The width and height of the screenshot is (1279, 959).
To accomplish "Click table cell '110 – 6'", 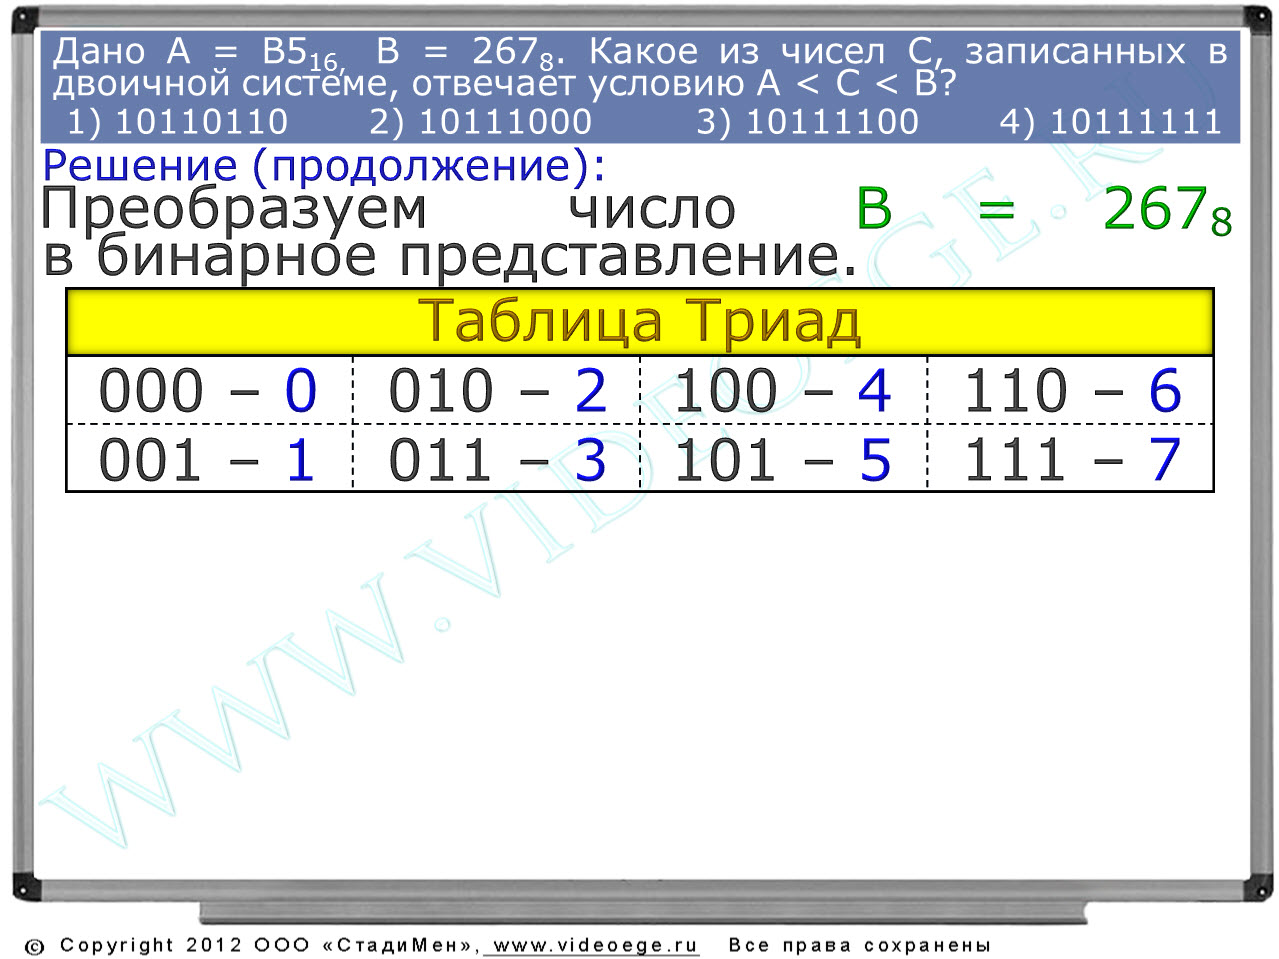I will 1071,390.
